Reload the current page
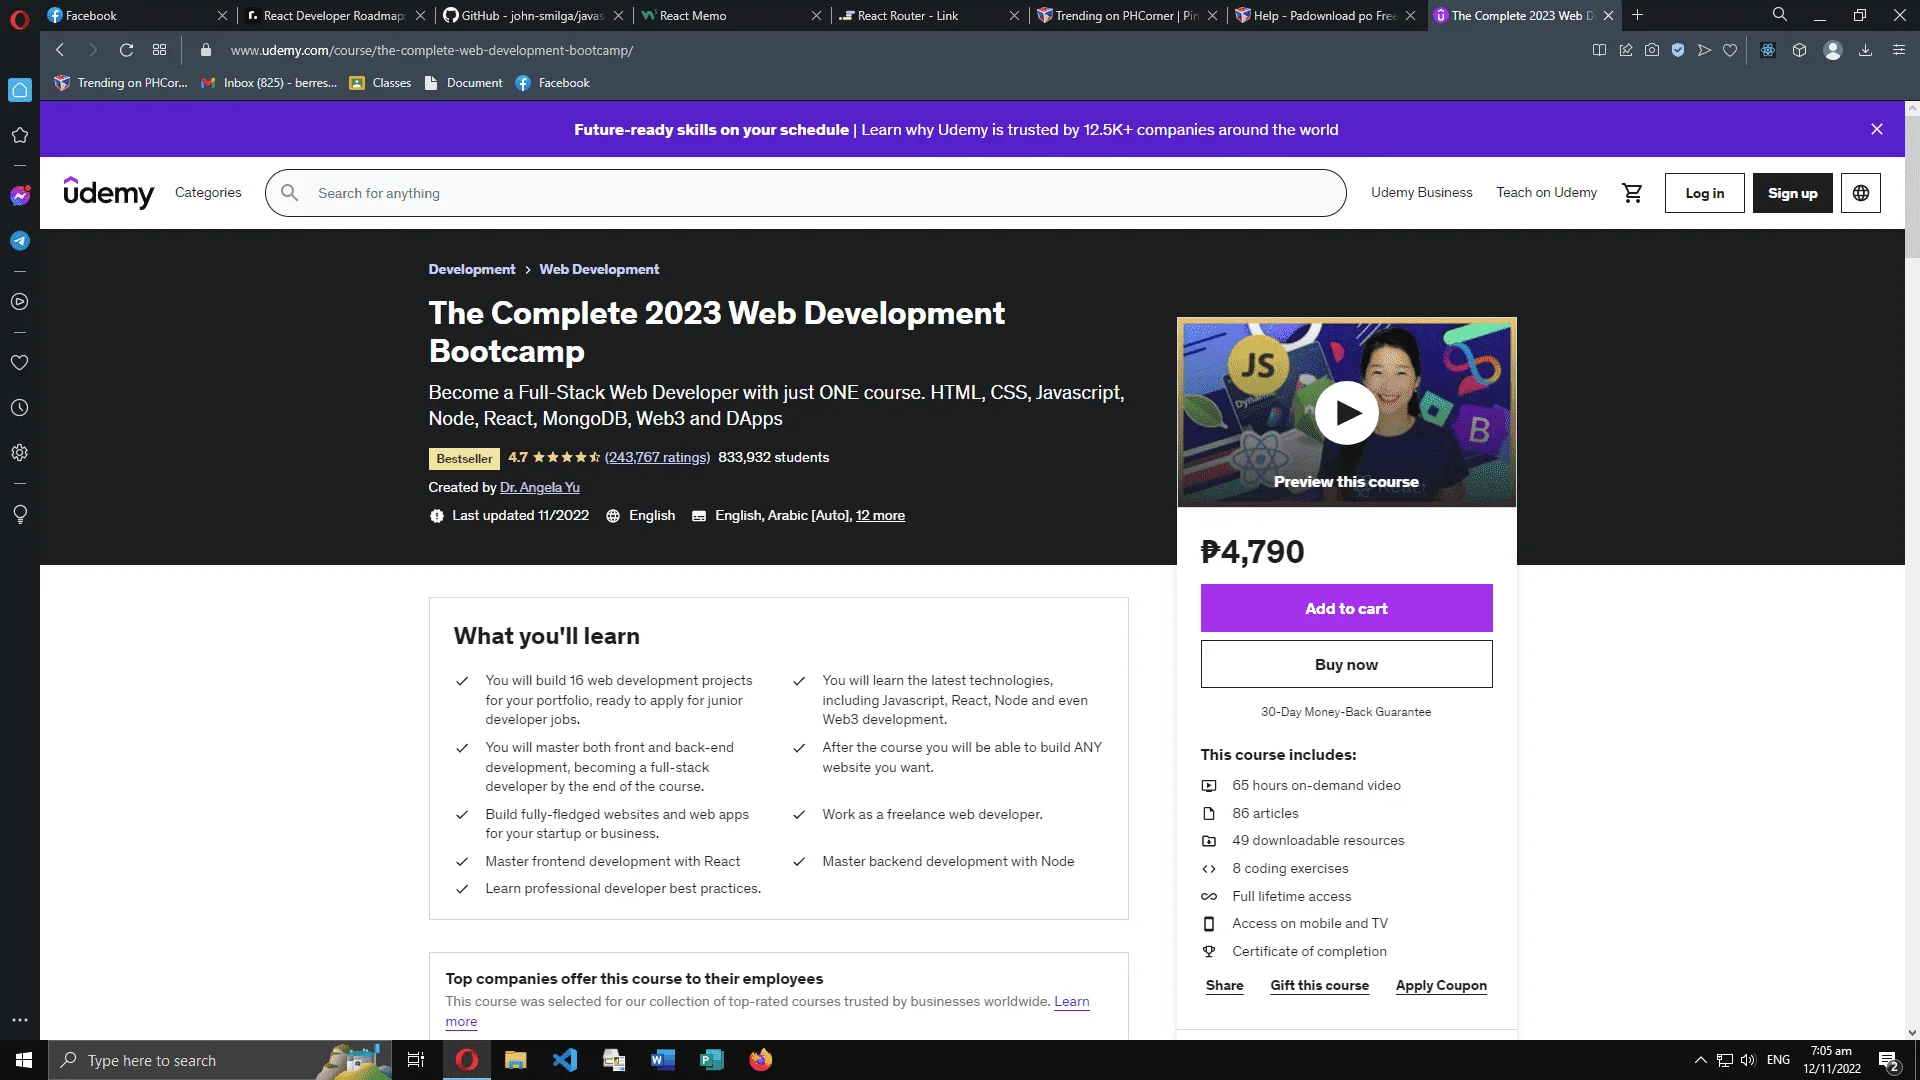This screenshot has width=1920, height=1080. coord(126,50)
